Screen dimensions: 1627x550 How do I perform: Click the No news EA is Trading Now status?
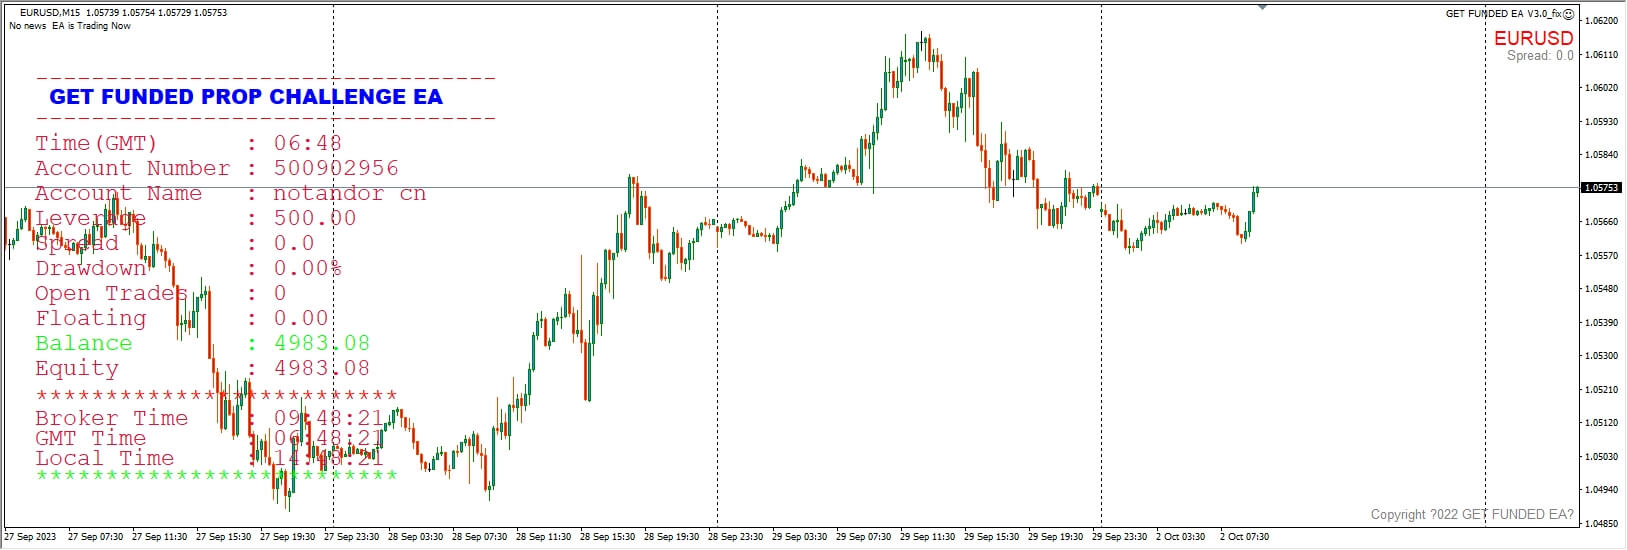70,26
